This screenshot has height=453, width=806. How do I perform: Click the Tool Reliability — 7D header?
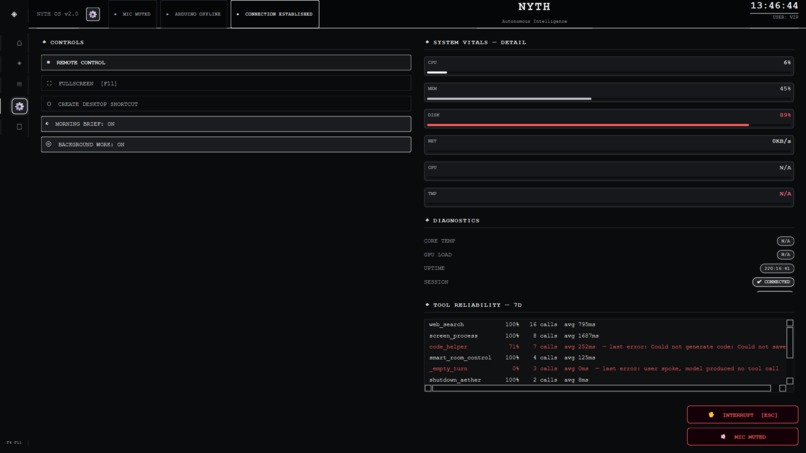[x=477, y=305]
